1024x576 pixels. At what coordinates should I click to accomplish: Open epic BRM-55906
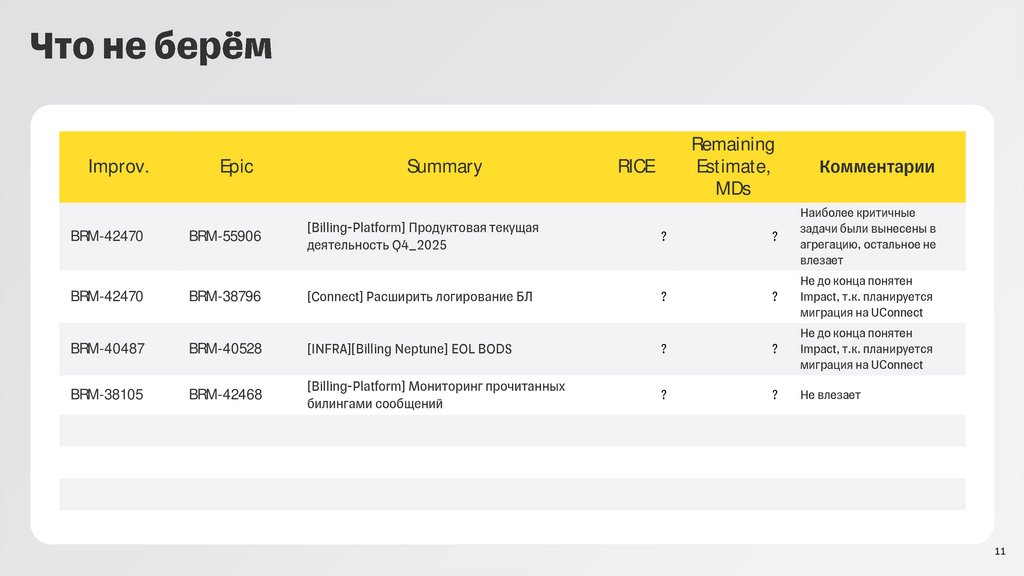[225, 237]
